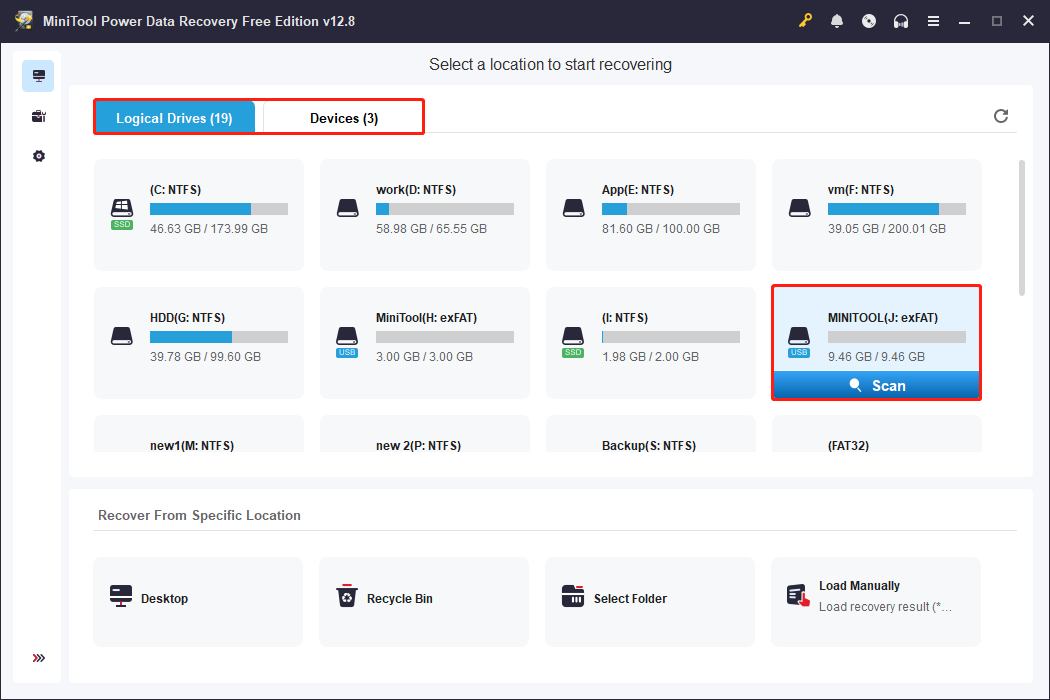Image resolution: width=1050 pixels, height=700 pixels.
Task: Click the vm(F:) usage progress bar
Action: tap(896, 210)
